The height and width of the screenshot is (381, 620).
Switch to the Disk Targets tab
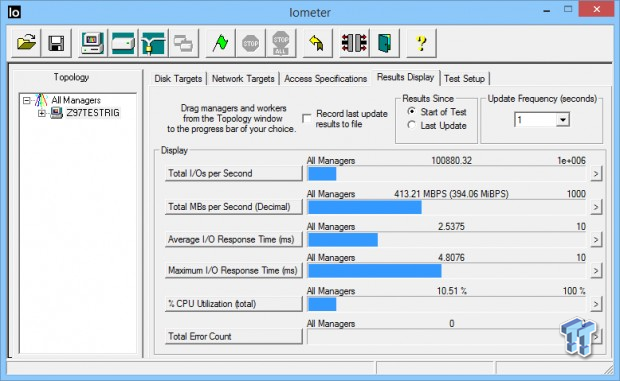click(x=178, y=79)
